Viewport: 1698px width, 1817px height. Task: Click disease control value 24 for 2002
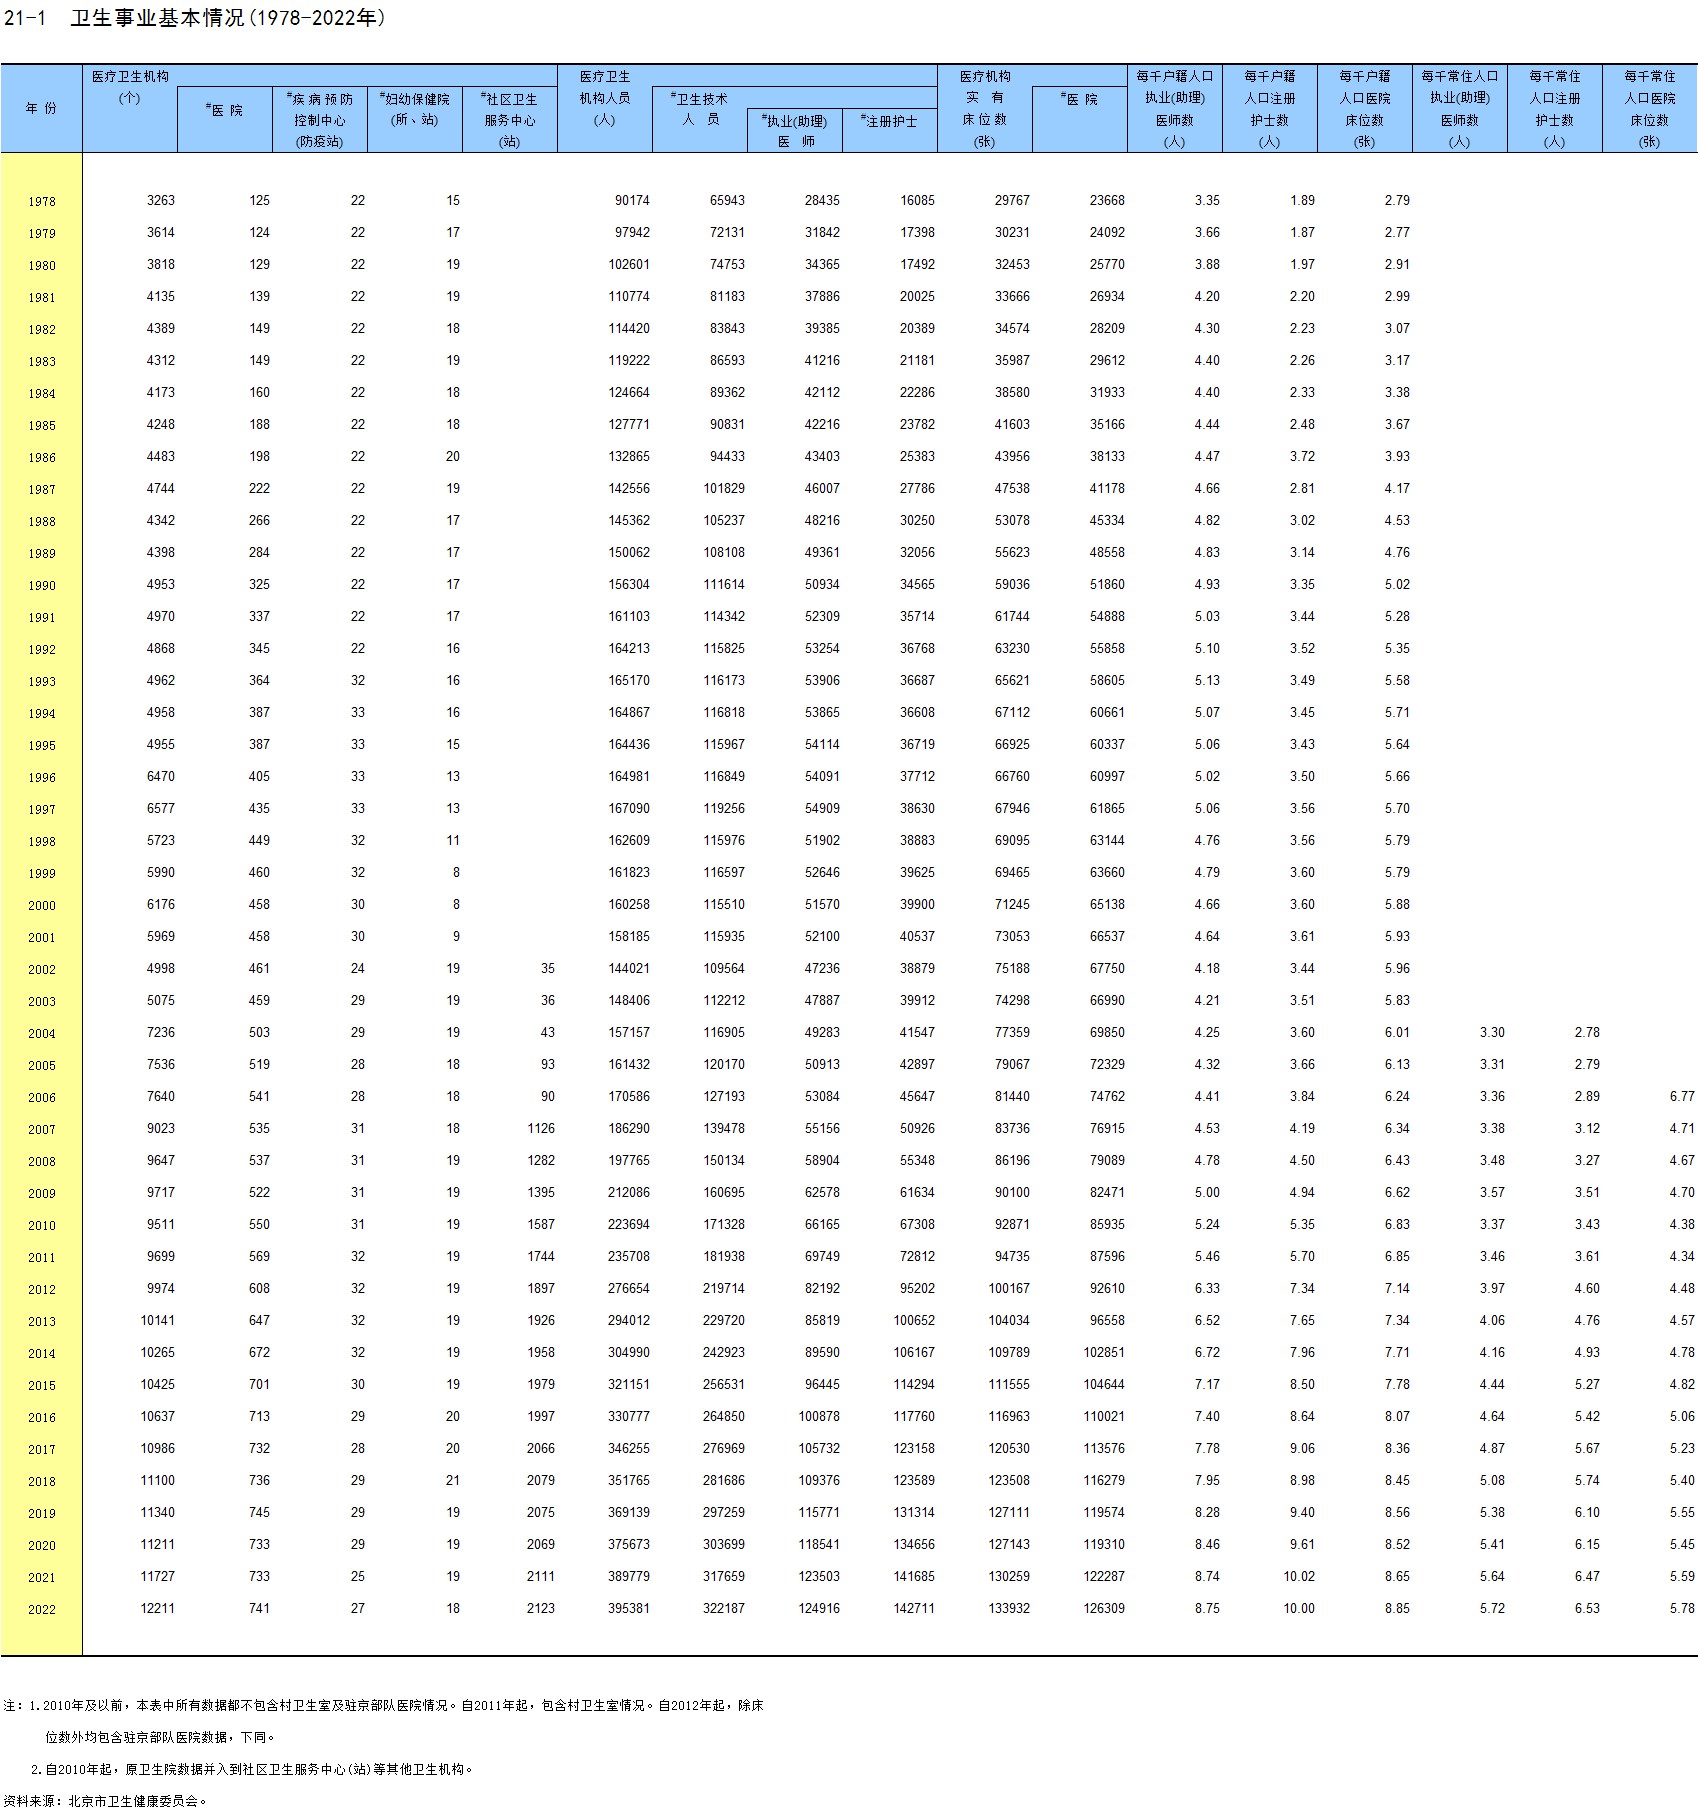coord(358,969)
